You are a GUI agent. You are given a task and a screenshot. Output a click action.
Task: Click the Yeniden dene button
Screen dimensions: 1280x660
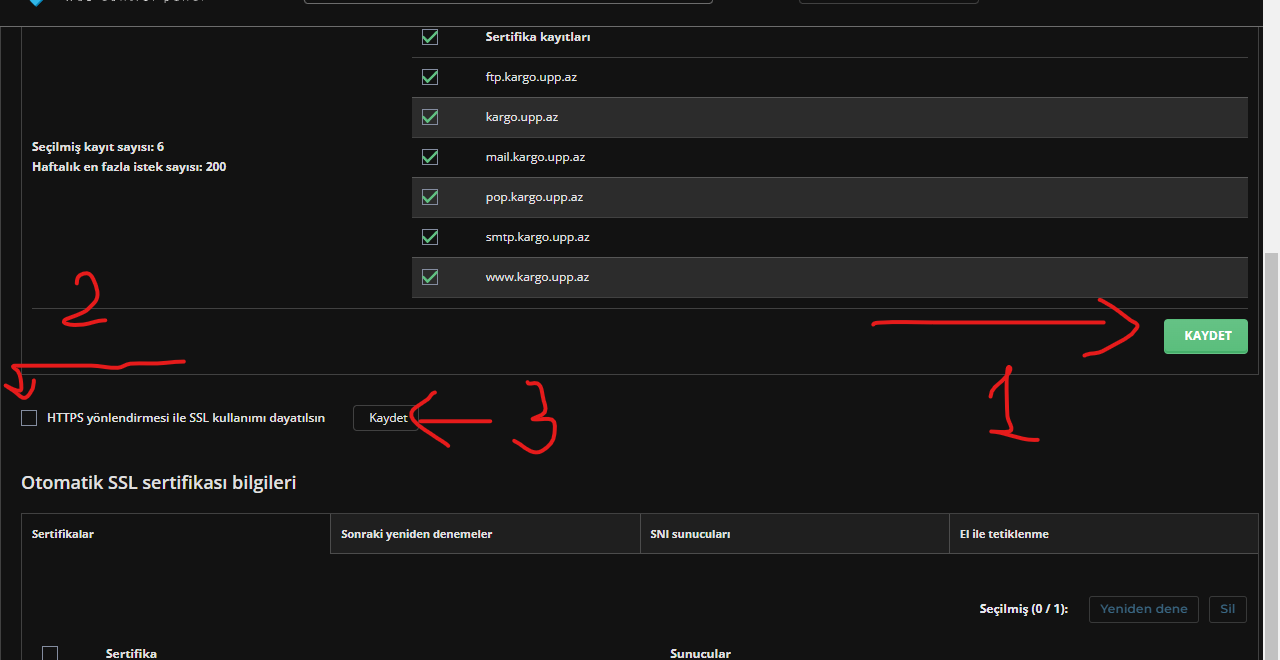pos(1143,609)
